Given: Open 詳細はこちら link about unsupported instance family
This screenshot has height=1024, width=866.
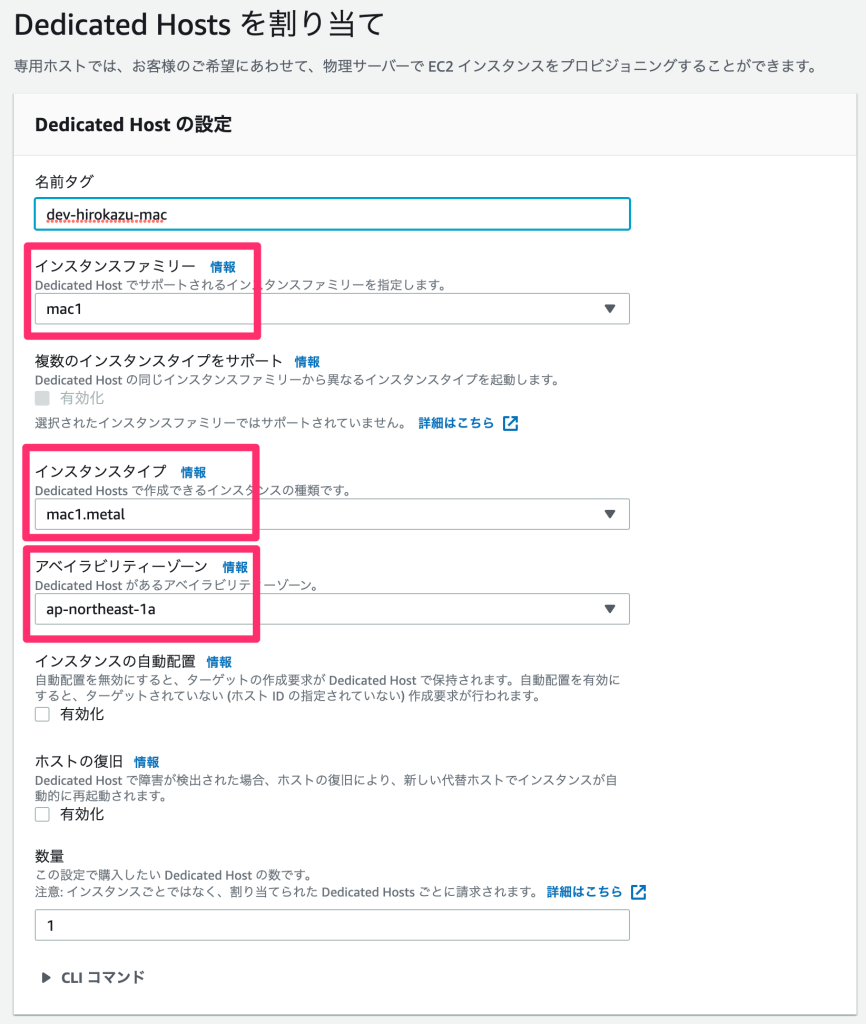Looking at the screenshot, I should coord(456,423).
